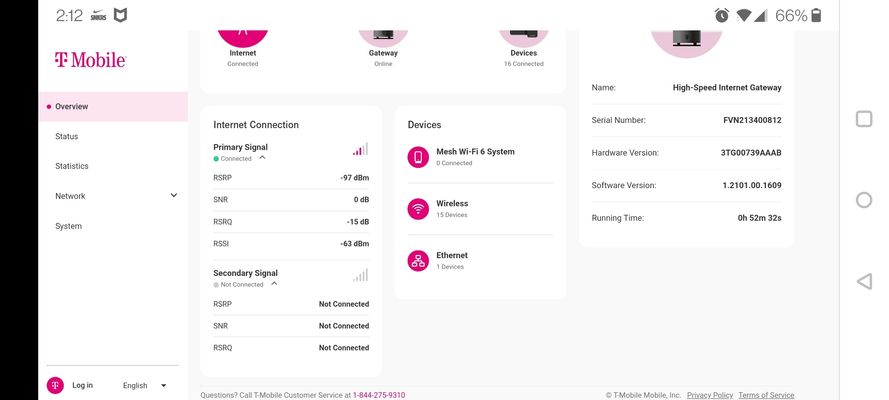
Task: Click the RSRQ value -15 dB
Action: (358, 222)
